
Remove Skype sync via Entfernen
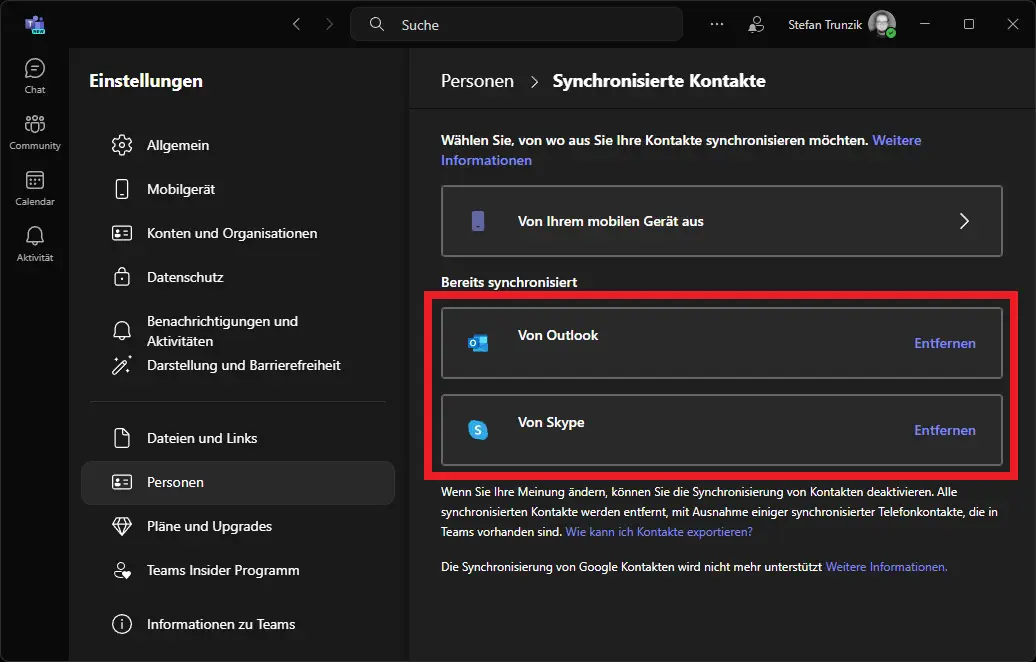944,430
